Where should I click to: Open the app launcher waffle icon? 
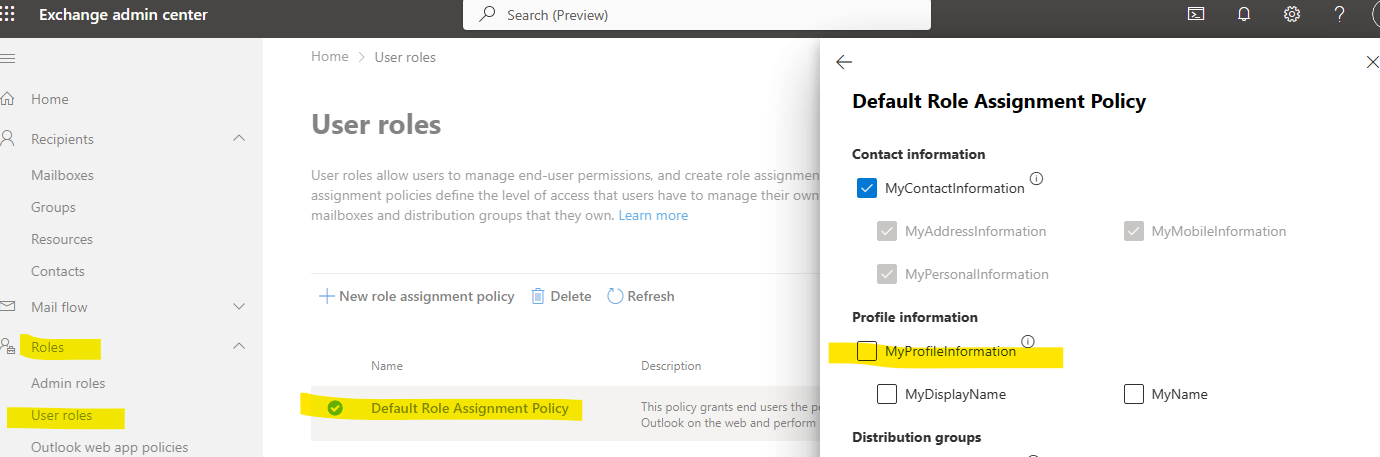tap(7, 14)
